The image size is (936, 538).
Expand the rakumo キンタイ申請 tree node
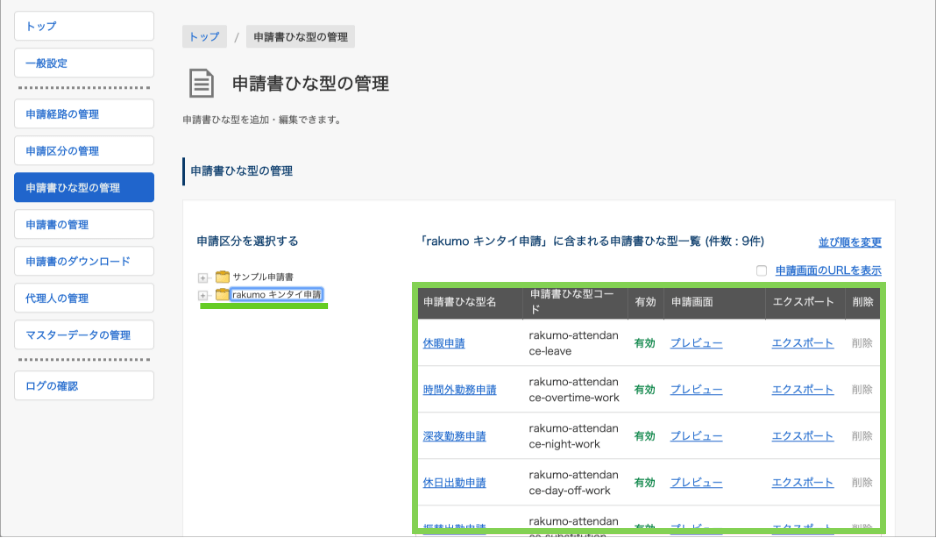click(x=203, y=296)
